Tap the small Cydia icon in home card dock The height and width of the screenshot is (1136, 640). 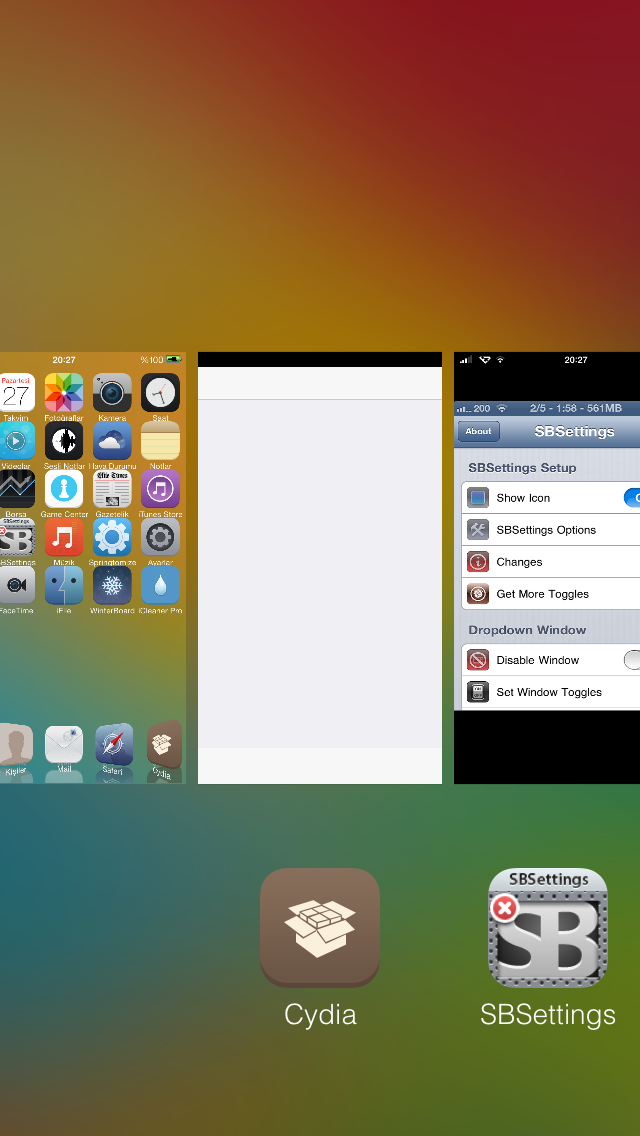[163, 744]
